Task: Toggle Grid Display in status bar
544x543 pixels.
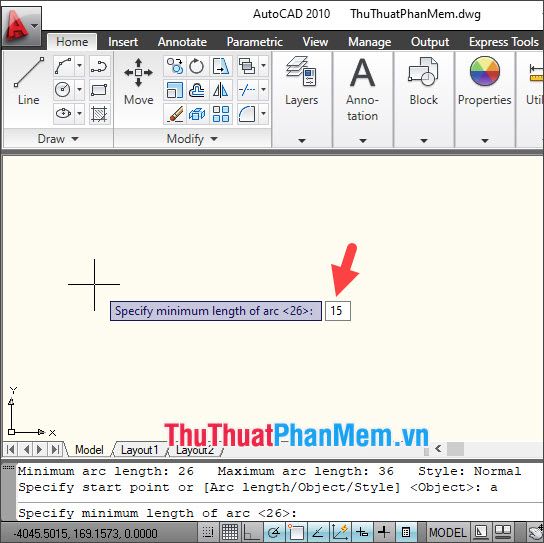Action: [x=230, y=532]
